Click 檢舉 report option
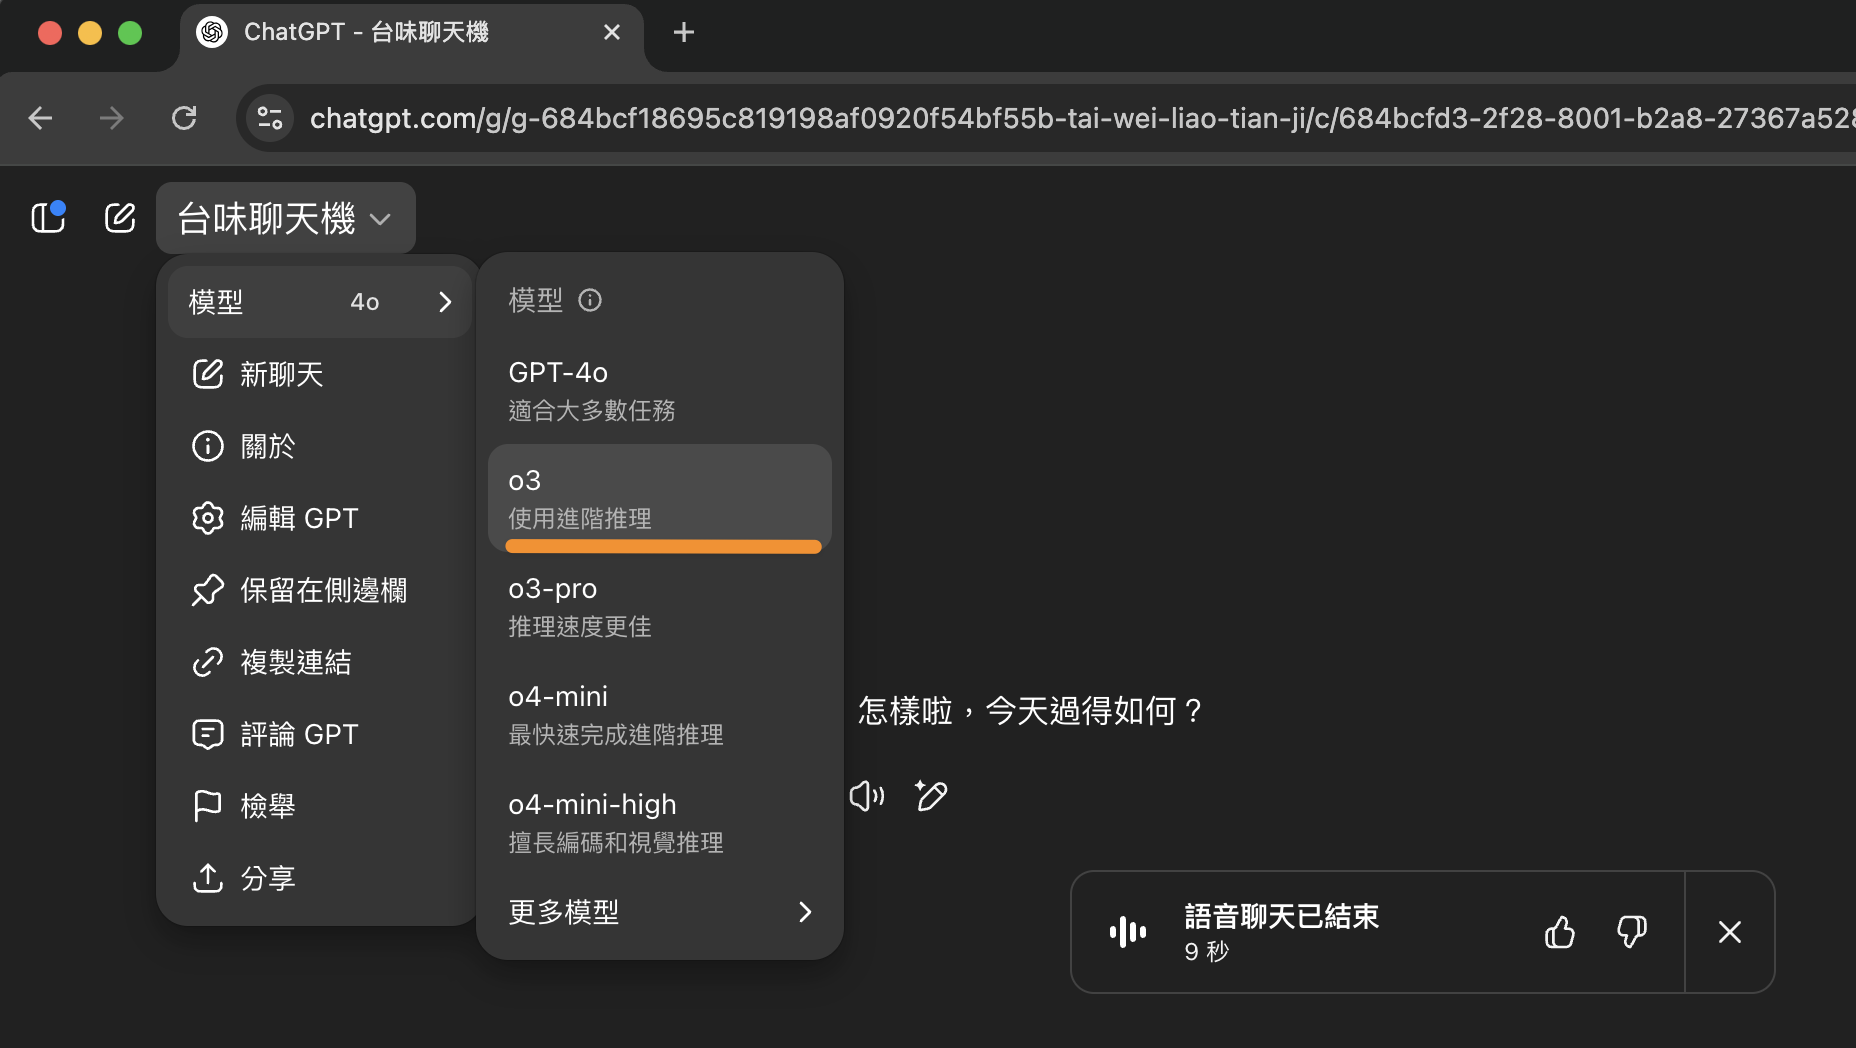 point(320,806)
